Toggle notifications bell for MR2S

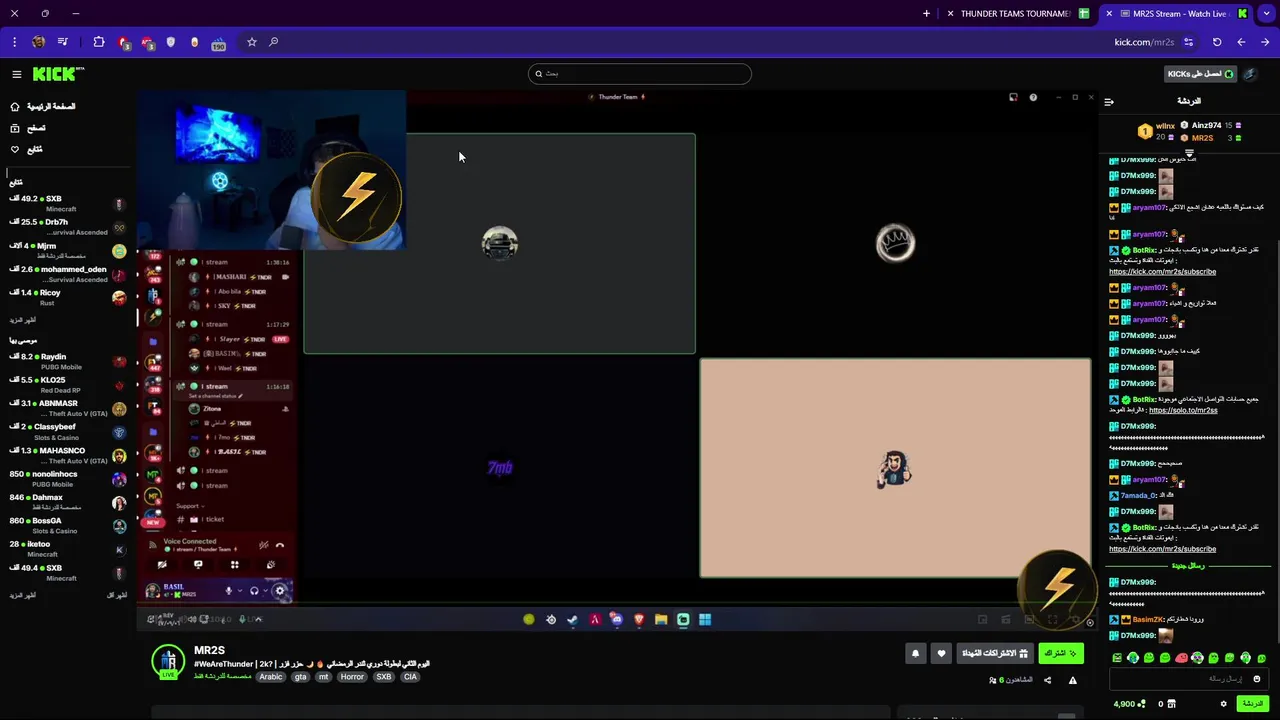coord(915,653)
